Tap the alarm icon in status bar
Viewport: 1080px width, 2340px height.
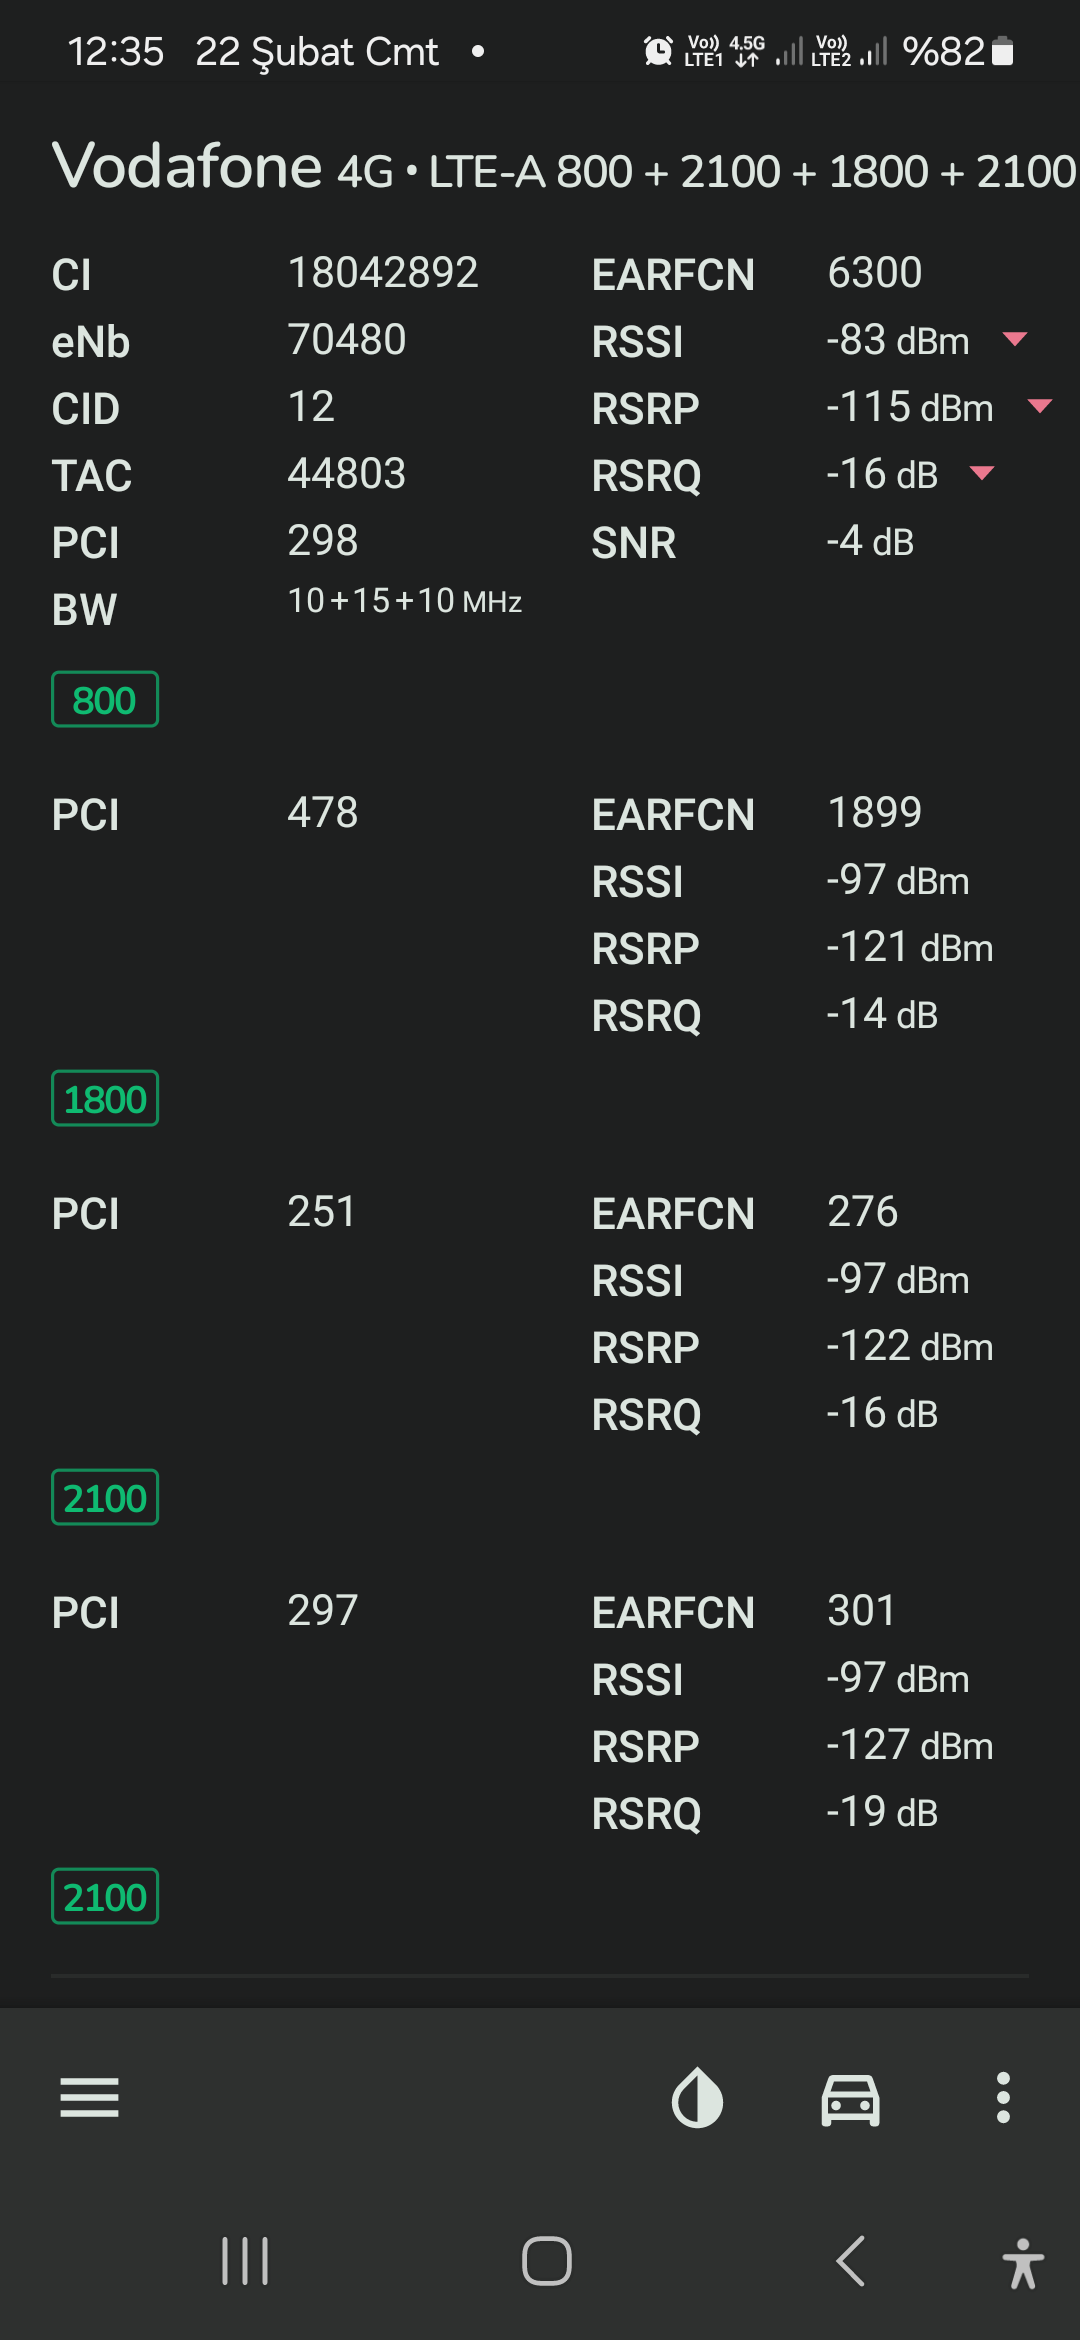click(658, 51)
